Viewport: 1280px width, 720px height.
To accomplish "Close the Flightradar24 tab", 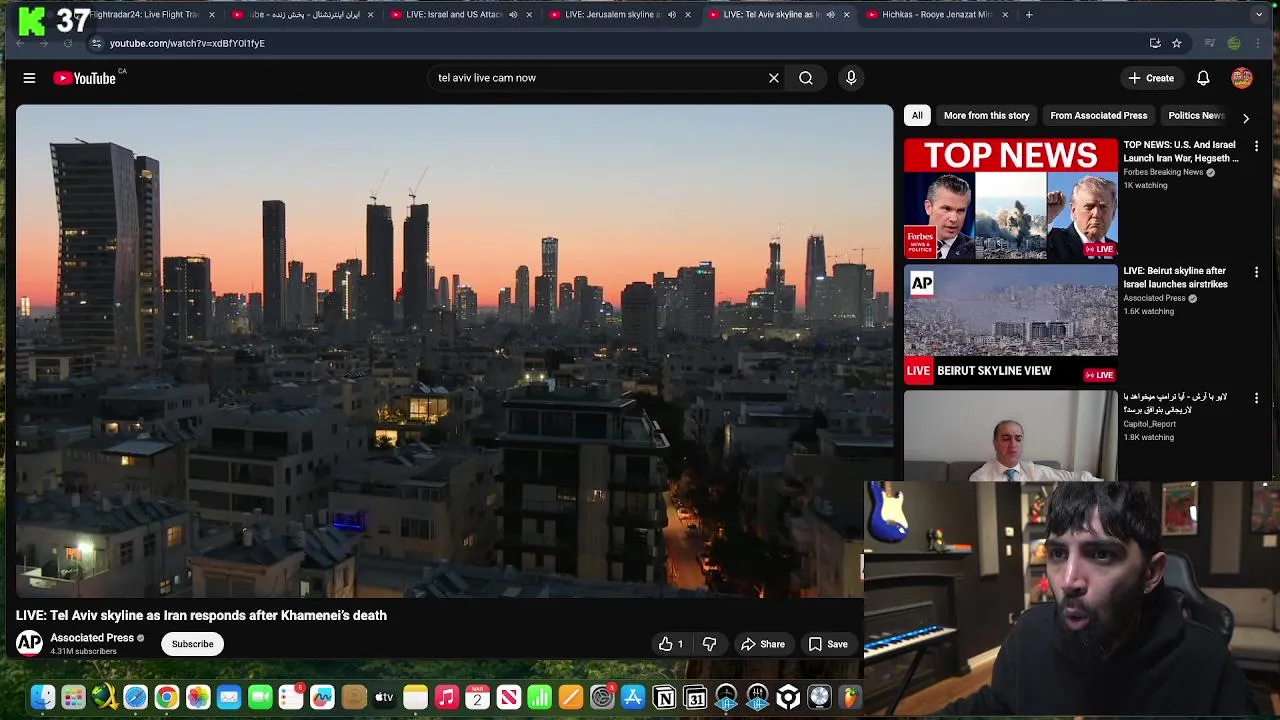I will [x=211, y=15].
